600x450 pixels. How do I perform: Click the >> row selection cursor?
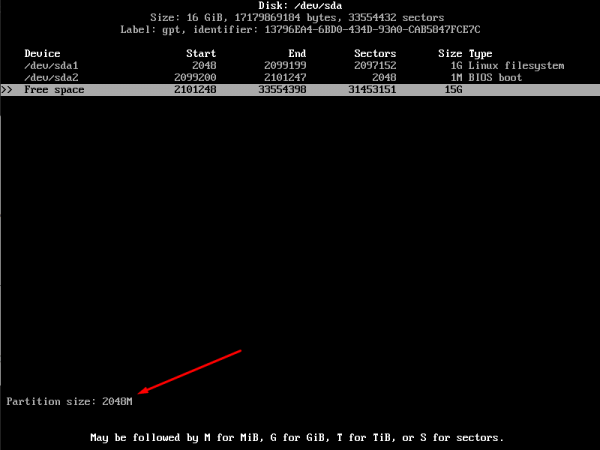tap(7, 90)
